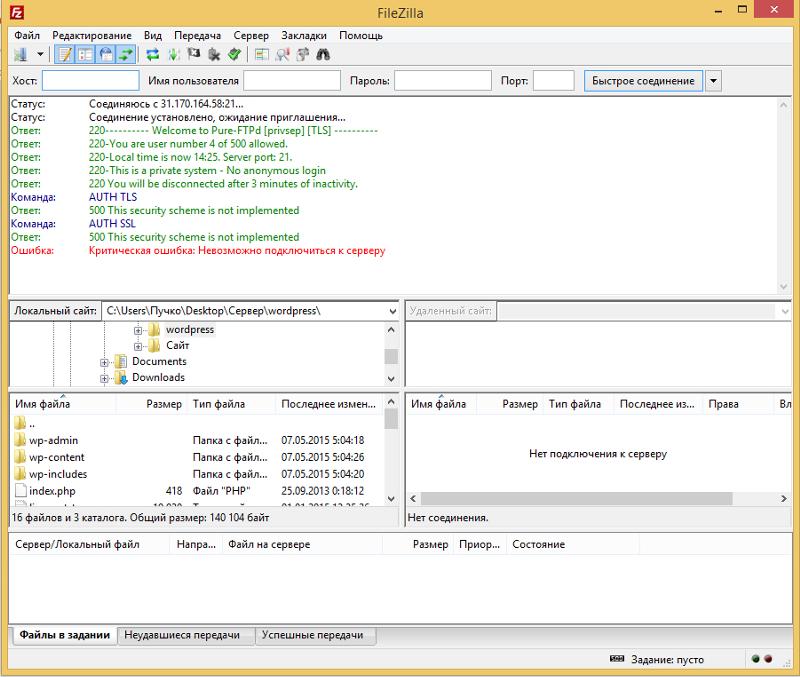
Task: Switch to the Файлы в задании tab
Action: (65, 635)
